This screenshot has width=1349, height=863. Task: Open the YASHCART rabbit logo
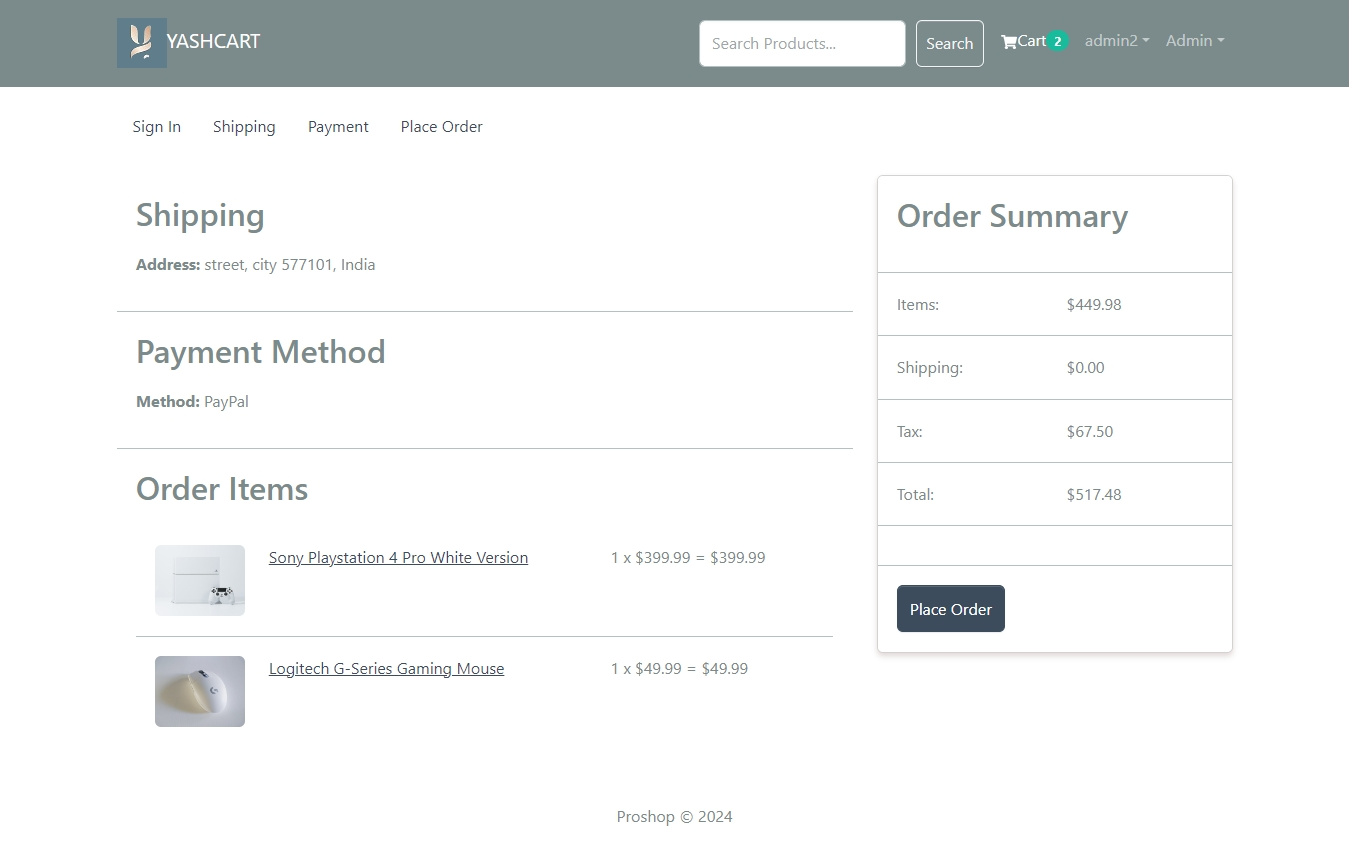click(141, 43)
